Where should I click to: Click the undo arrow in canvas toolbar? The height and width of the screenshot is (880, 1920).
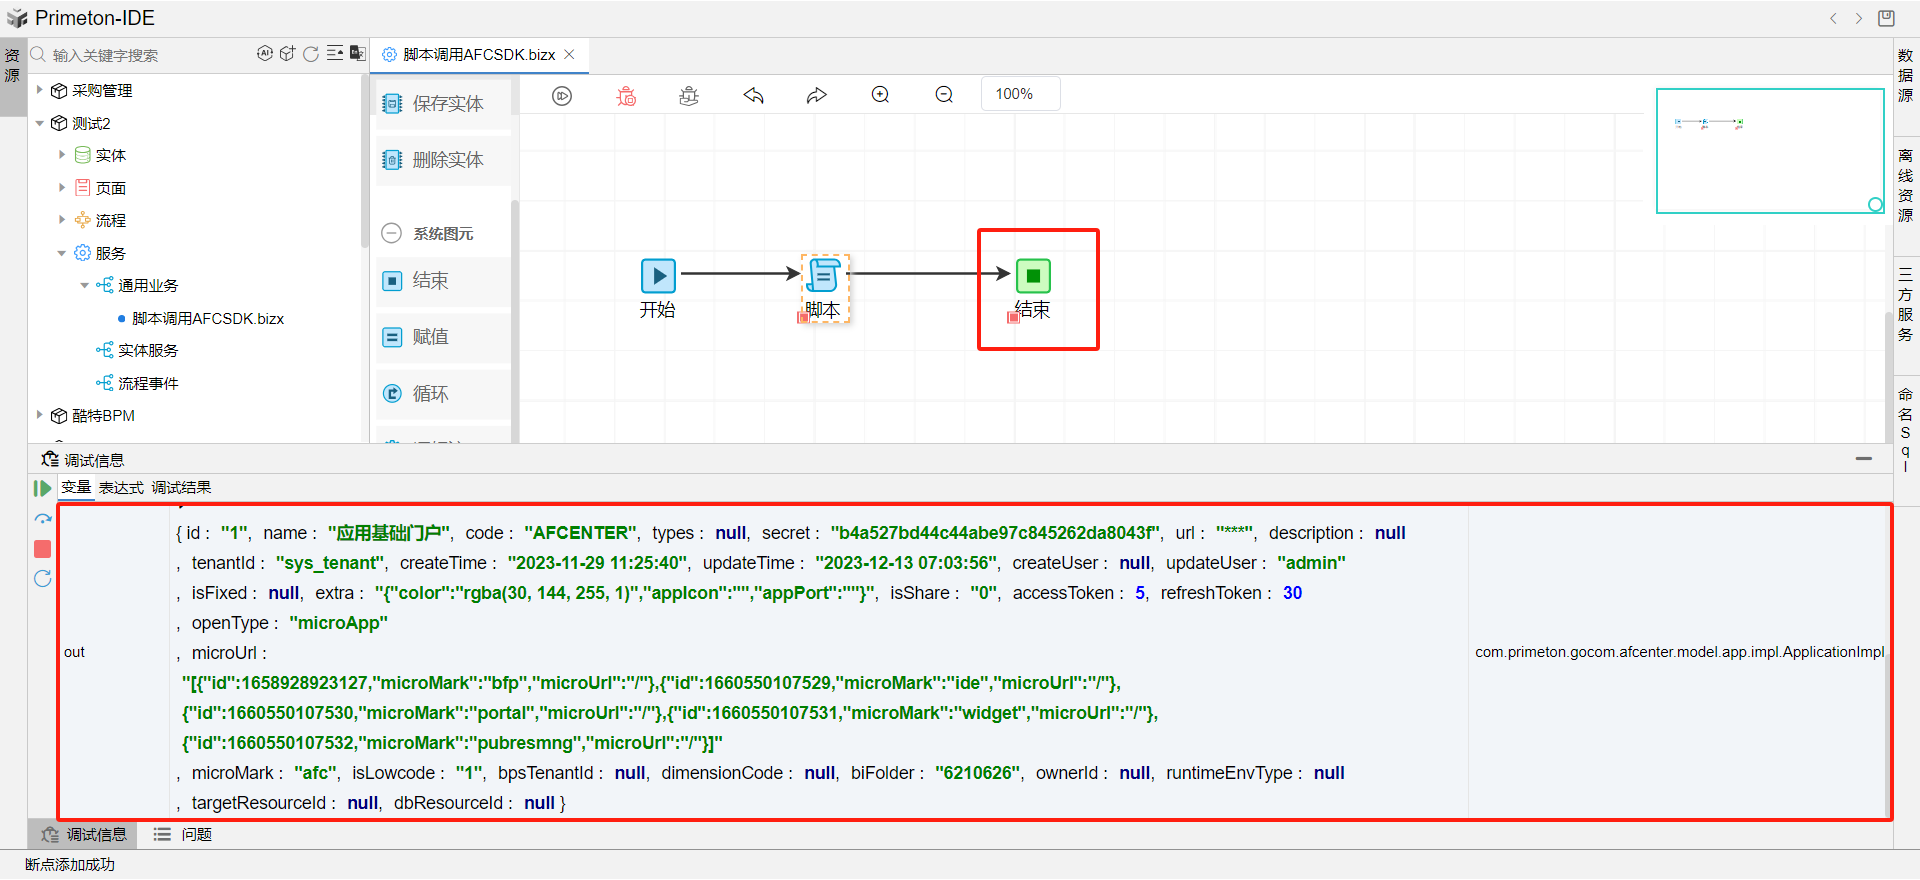click(x=753, y=96)
